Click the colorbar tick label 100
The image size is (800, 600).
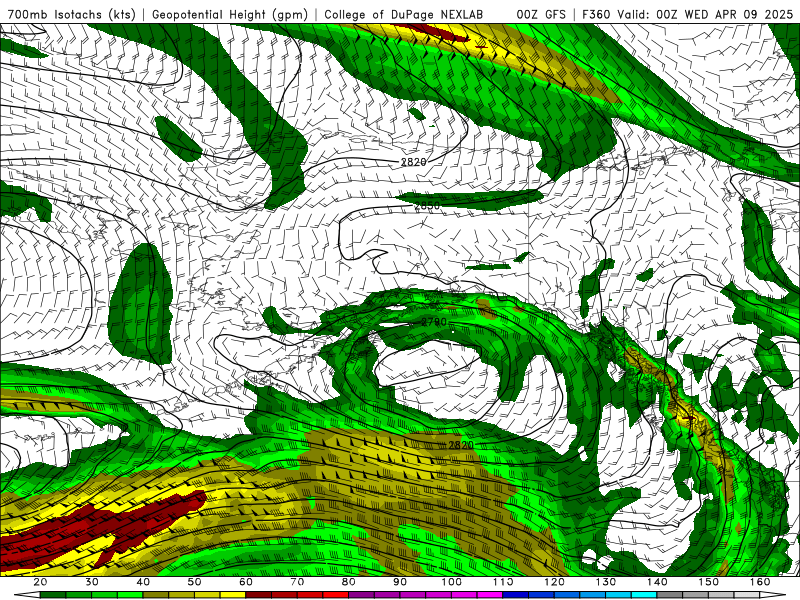(x=452, y=582)
